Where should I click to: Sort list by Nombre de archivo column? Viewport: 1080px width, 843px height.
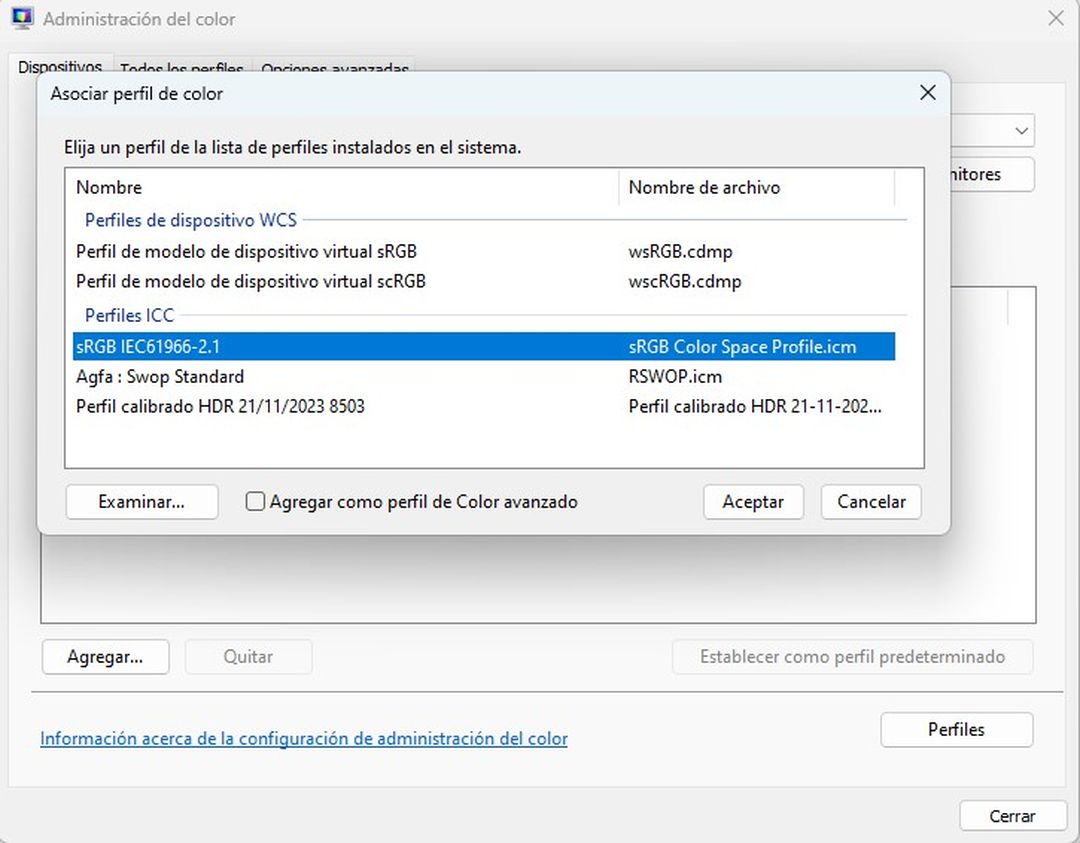pos(705,187)
